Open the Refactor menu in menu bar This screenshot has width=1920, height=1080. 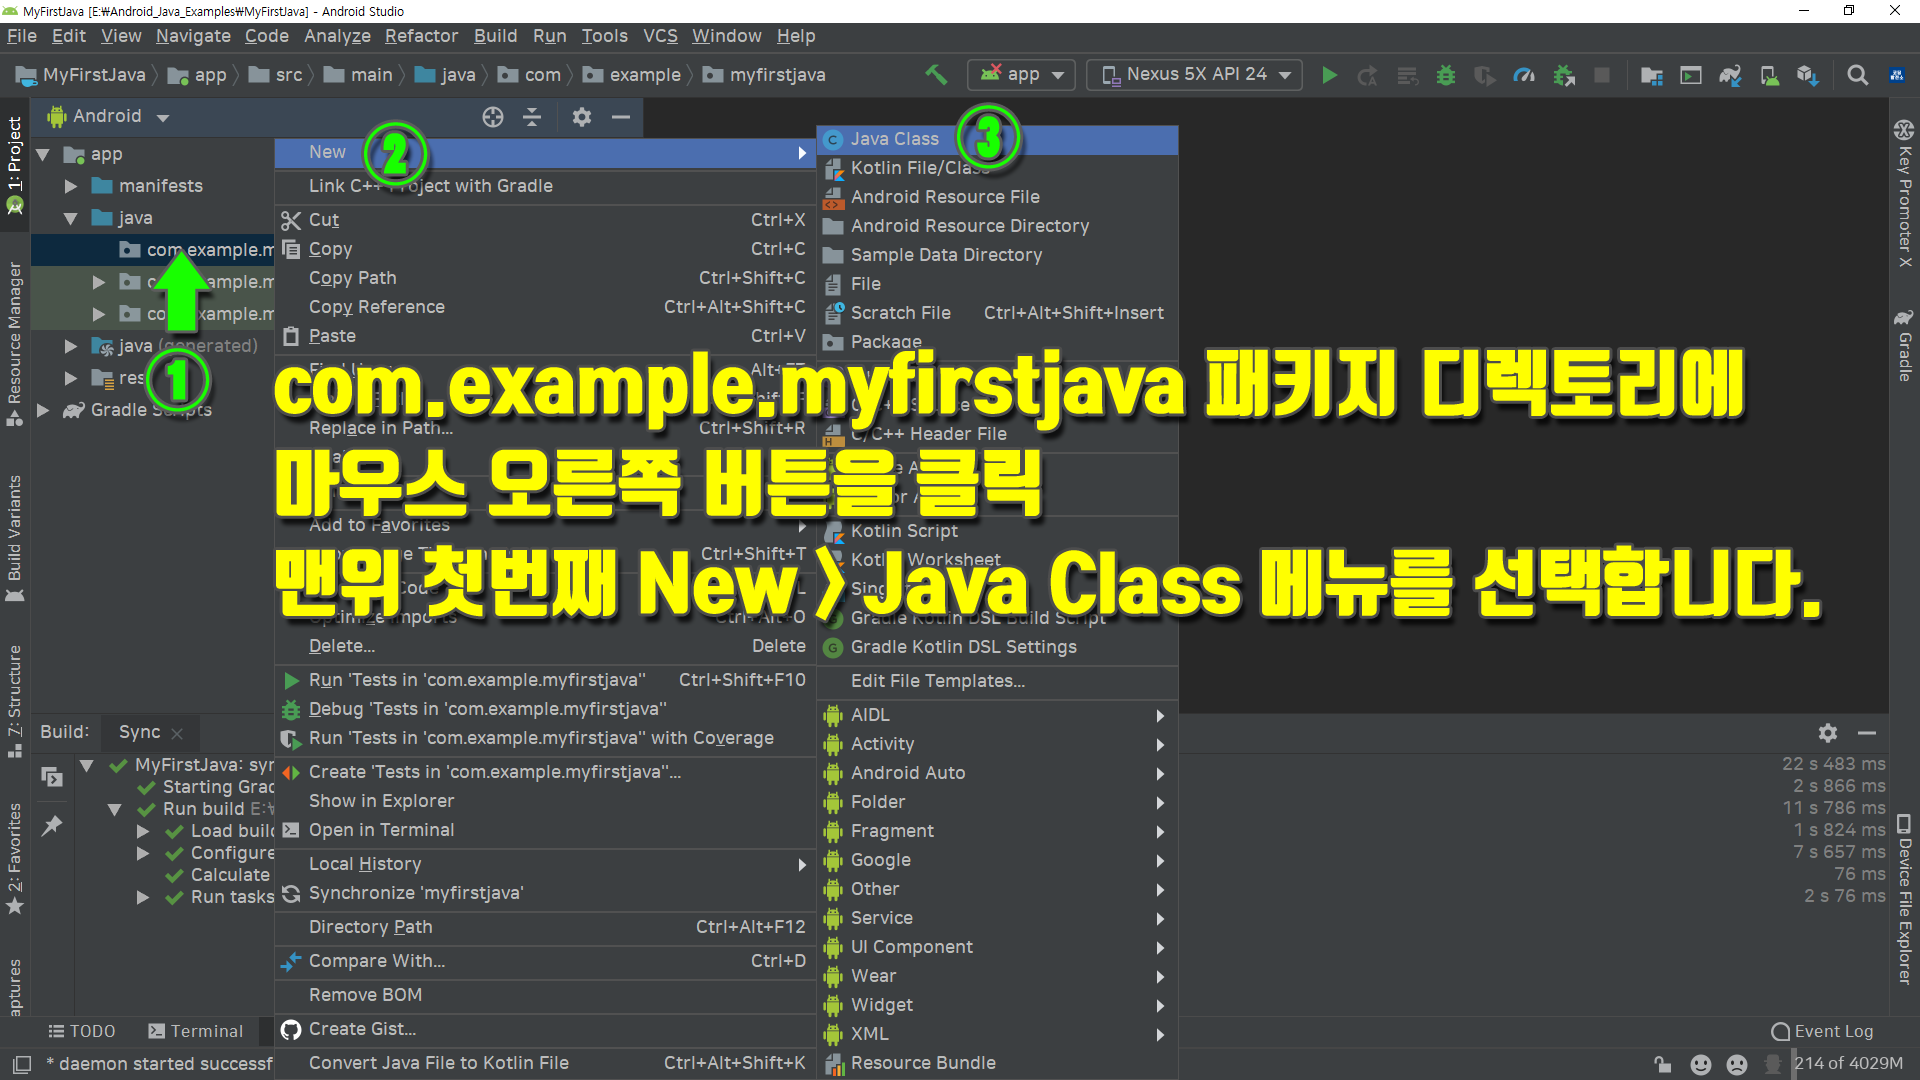(x=421, y=36)
